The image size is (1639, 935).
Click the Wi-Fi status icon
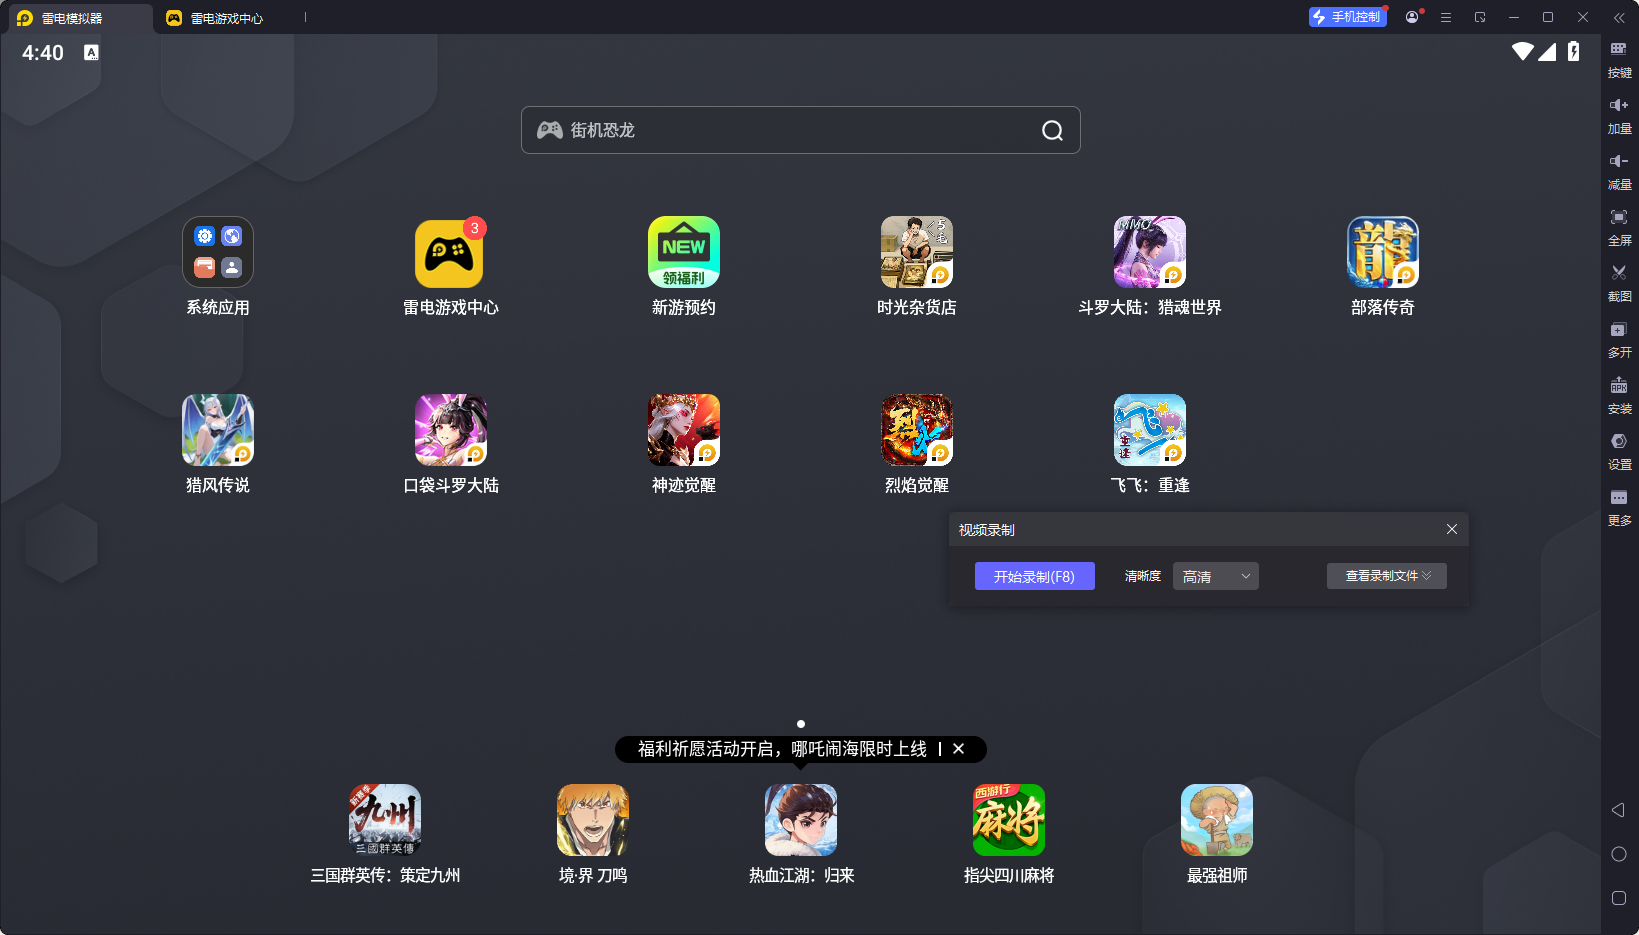pos(1523,52)
